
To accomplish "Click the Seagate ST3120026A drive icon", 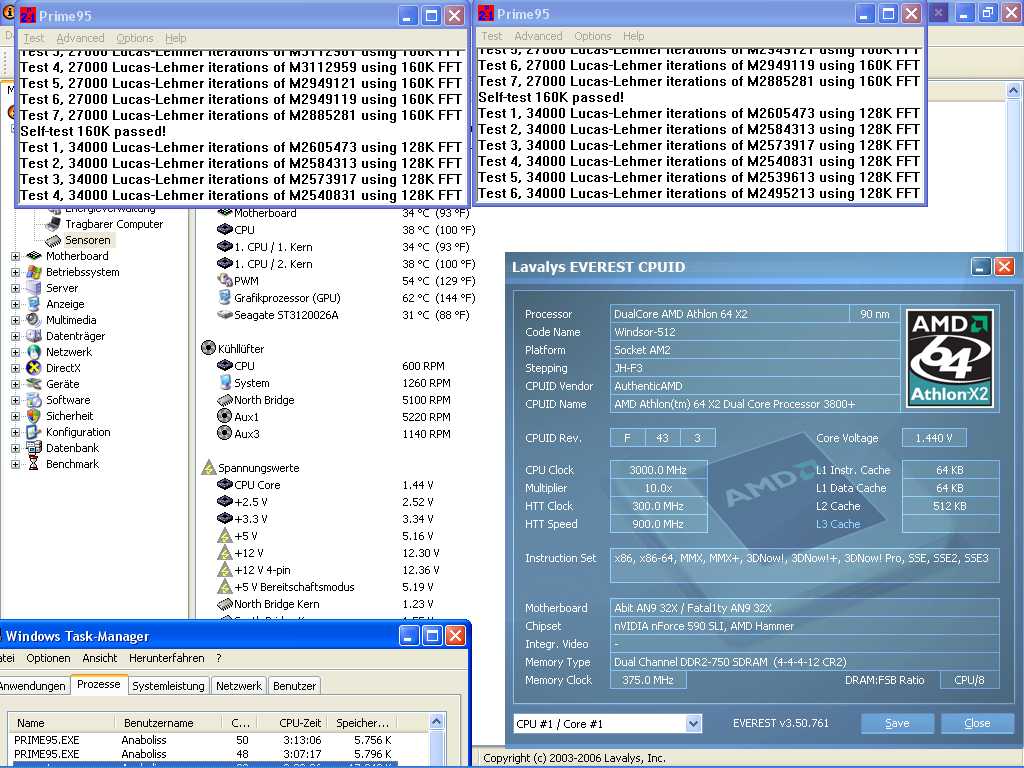I will click(225, 315).
